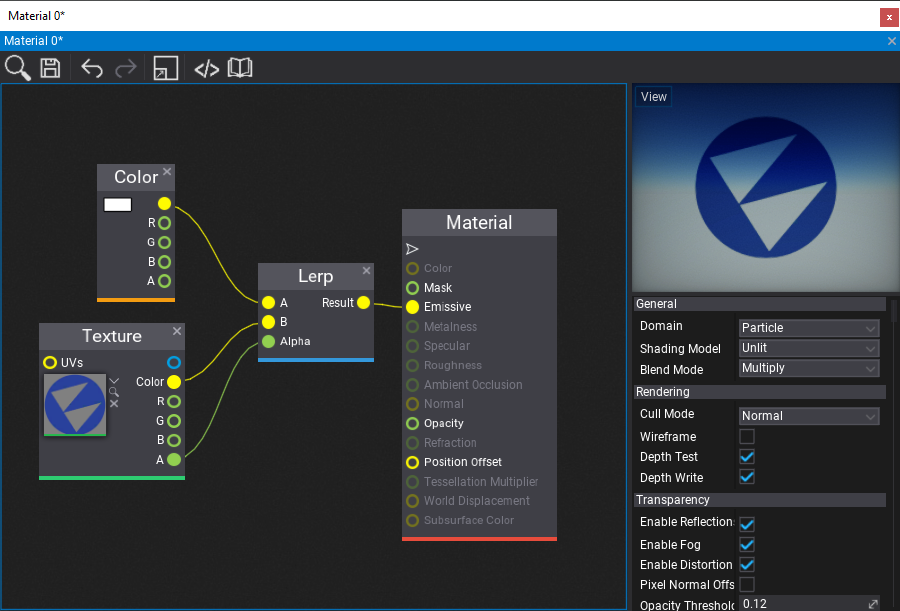
Task: Disable the Depth Test checkbox
Action: click(747, 457)
